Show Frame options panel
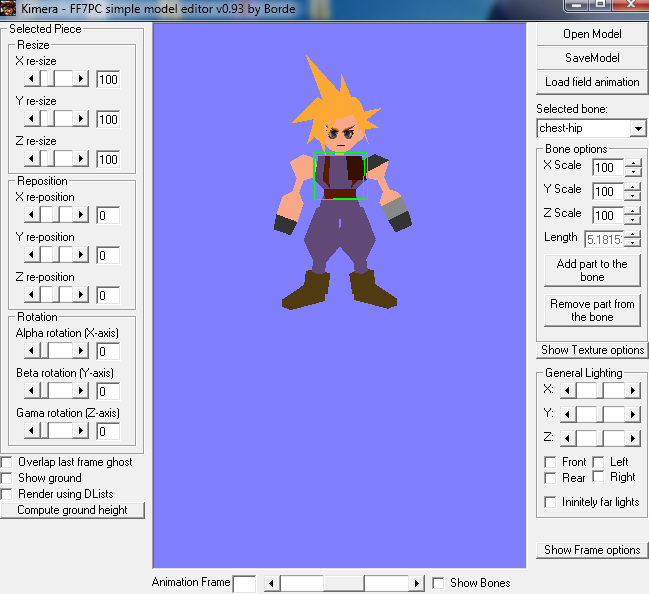The image size is (649, 594). [x=592, y=550]
